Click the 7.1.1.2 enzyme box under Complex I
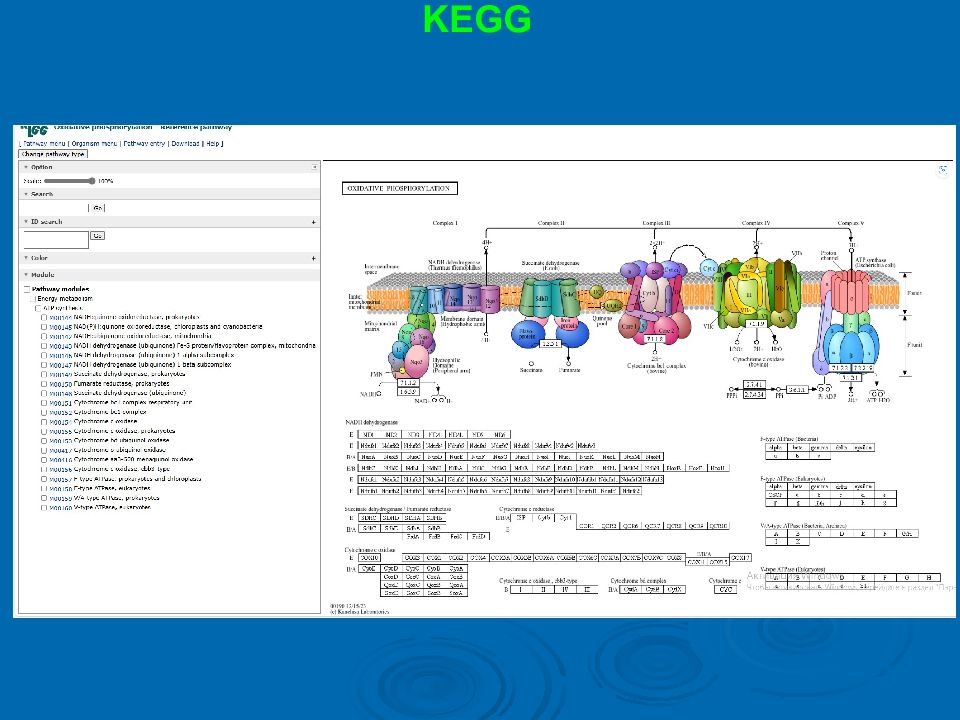The image size is (960, 720). pos(408,383)
